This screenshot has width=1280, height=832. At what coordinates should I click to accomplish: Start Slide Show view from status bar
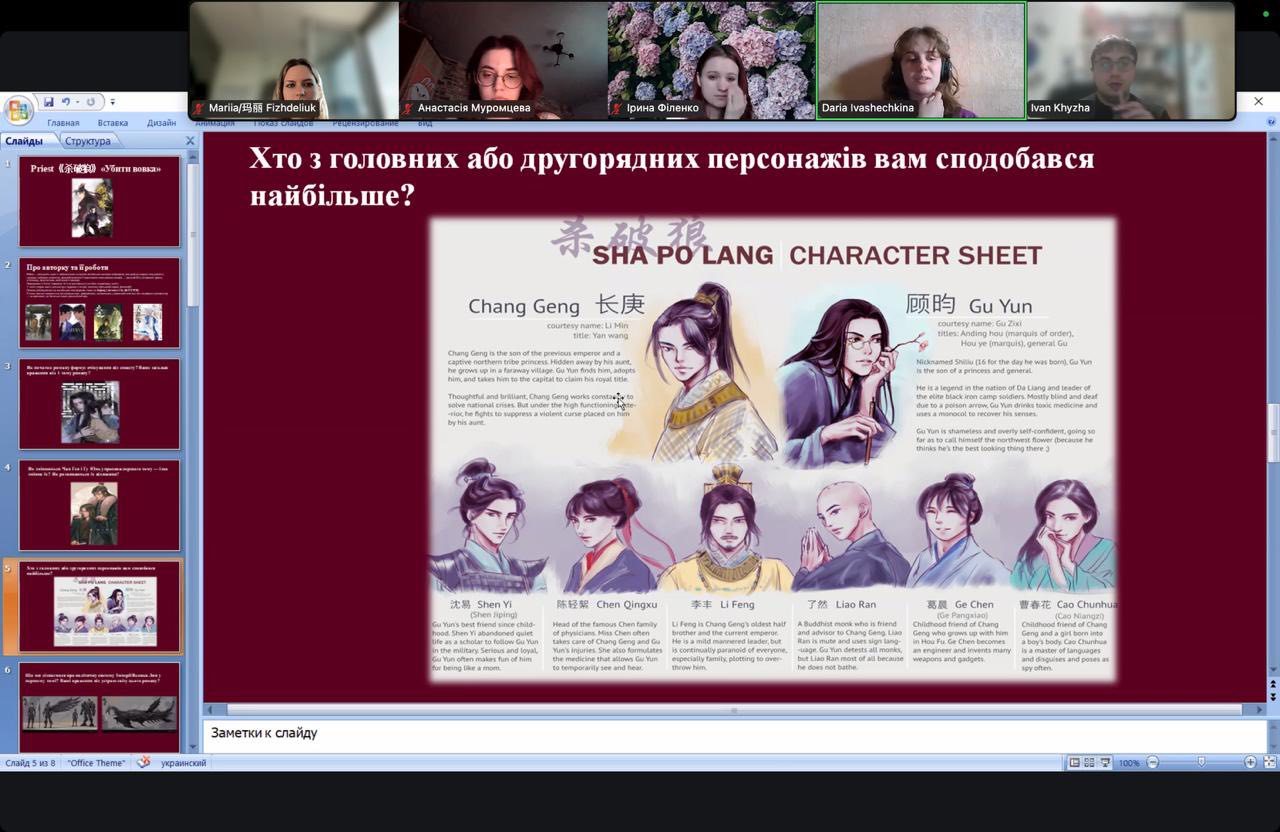click(1104, 762)
